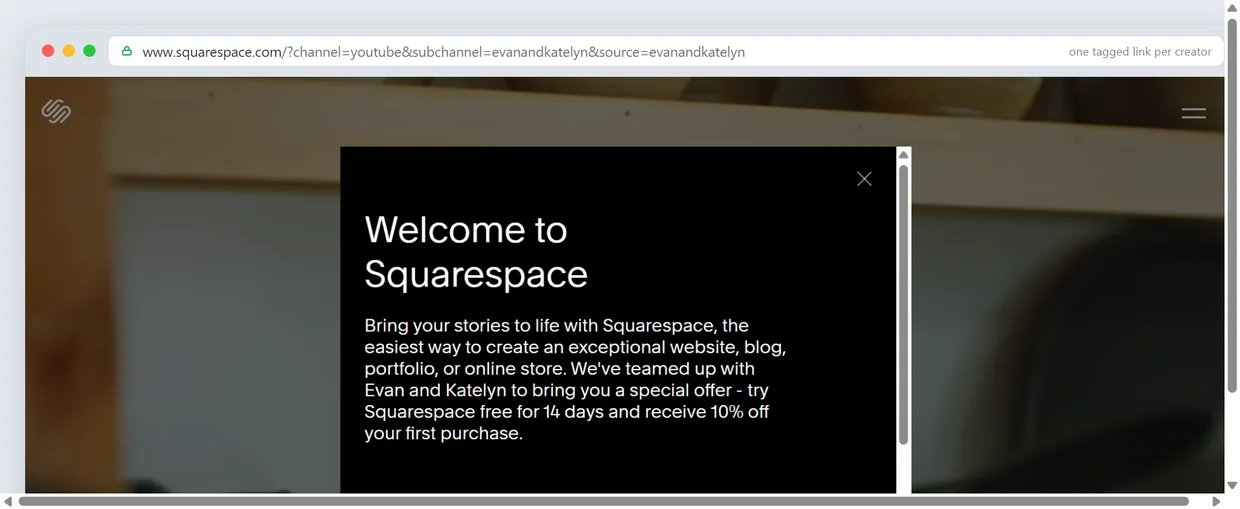This screenshot has width=1240, height=509.
Task: Click the squarespace.com URL address field
Action: click(666, 52)
